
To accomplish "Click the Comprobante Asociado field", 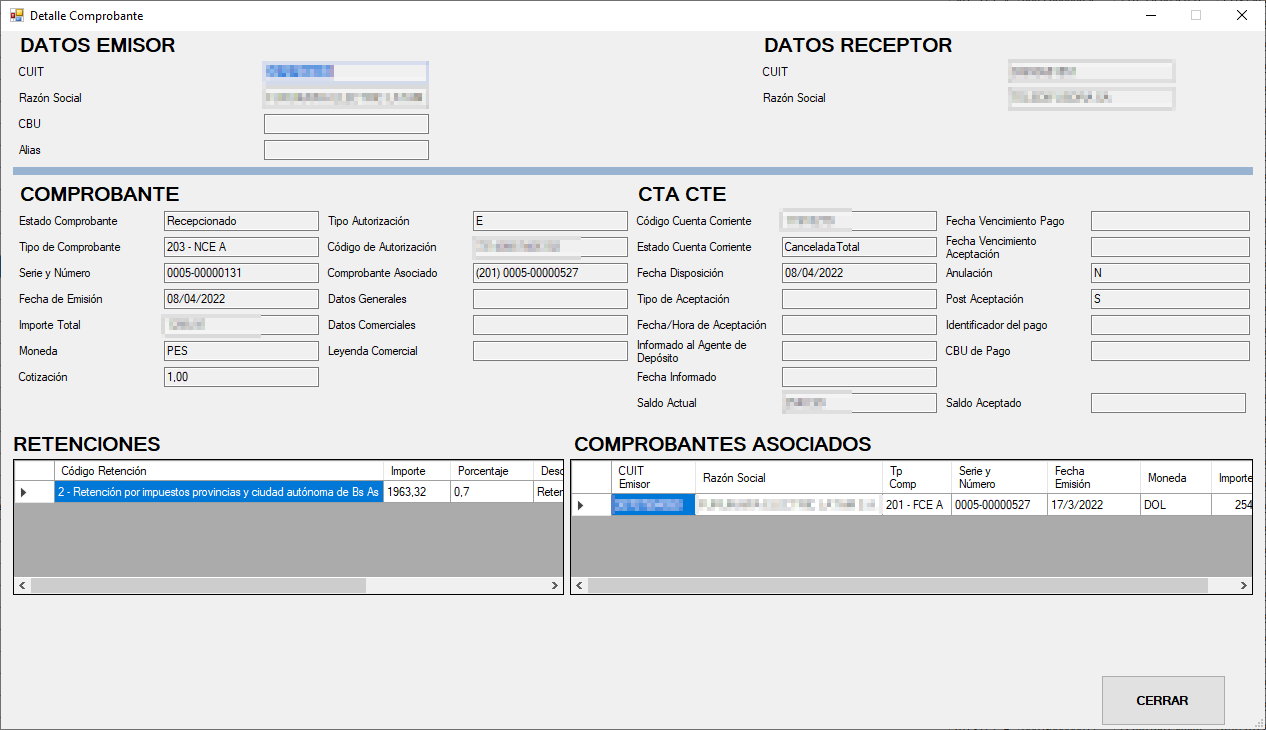I will click(550, 273).
